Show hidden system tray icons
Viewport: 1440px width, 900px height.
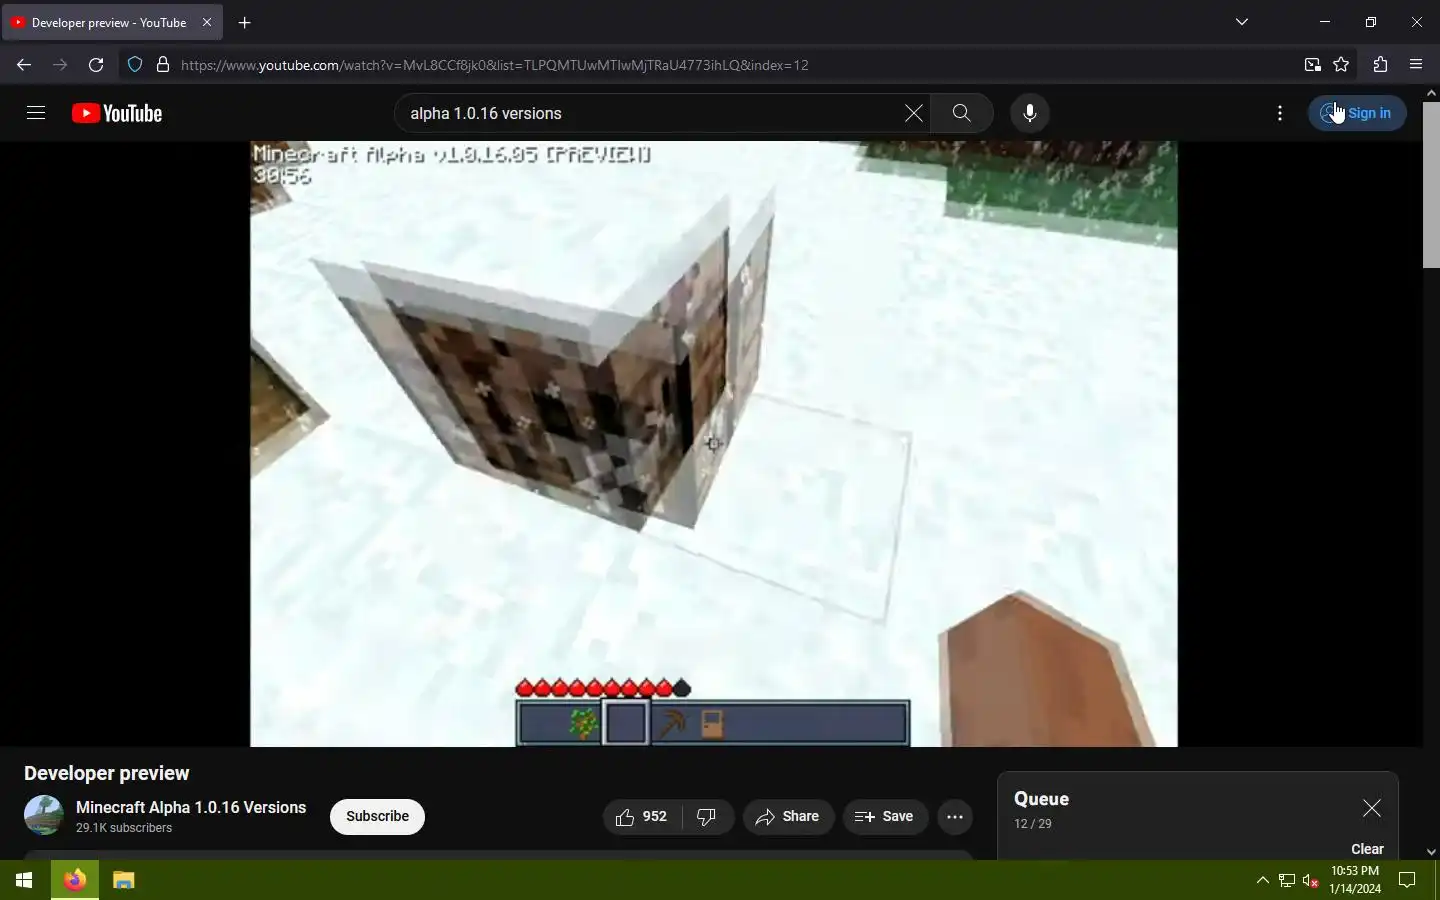1262,880
